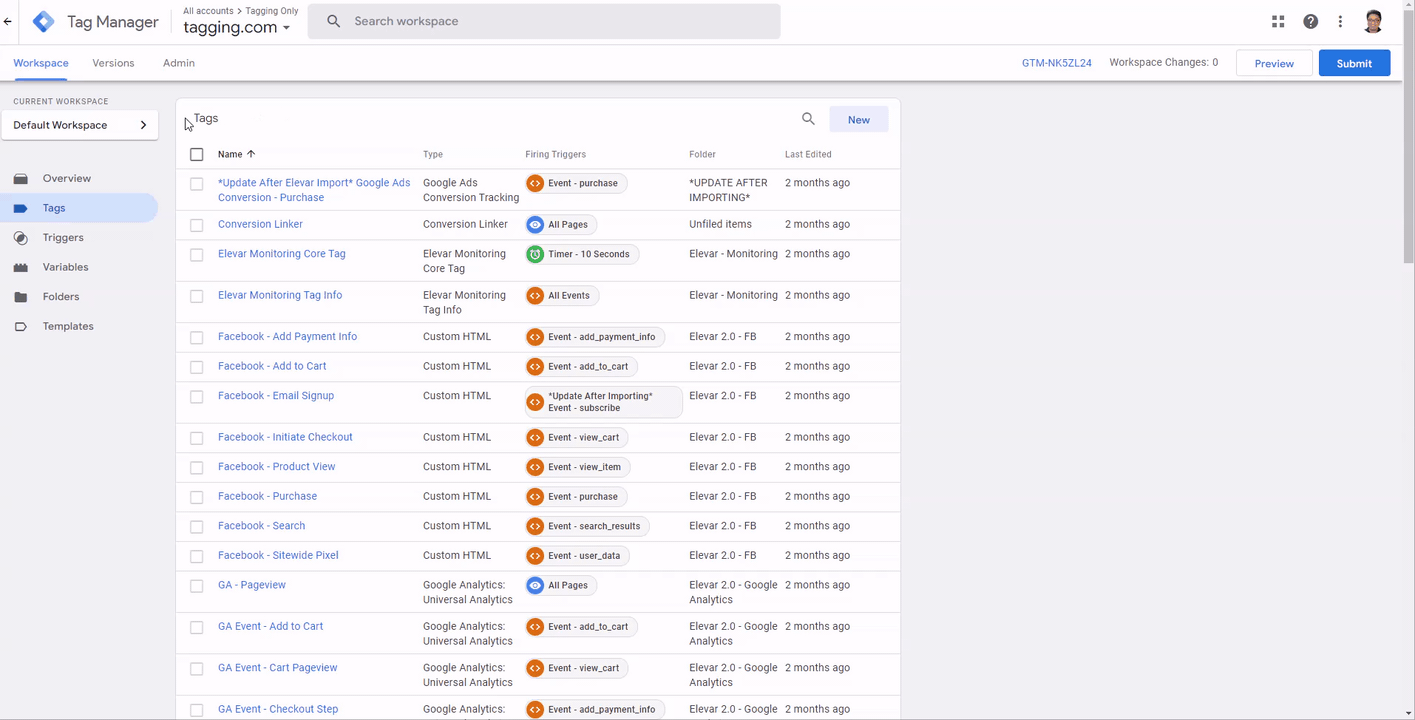
Task: Click the Submit button
Action: [x=1354, y=63]
